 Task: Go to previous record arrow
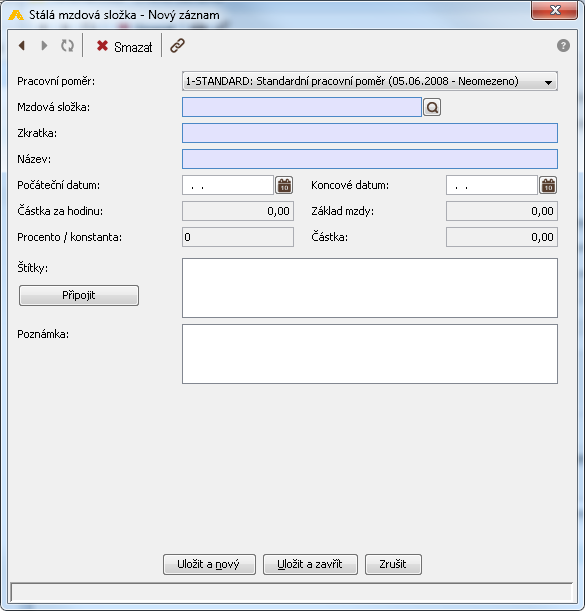22,46
